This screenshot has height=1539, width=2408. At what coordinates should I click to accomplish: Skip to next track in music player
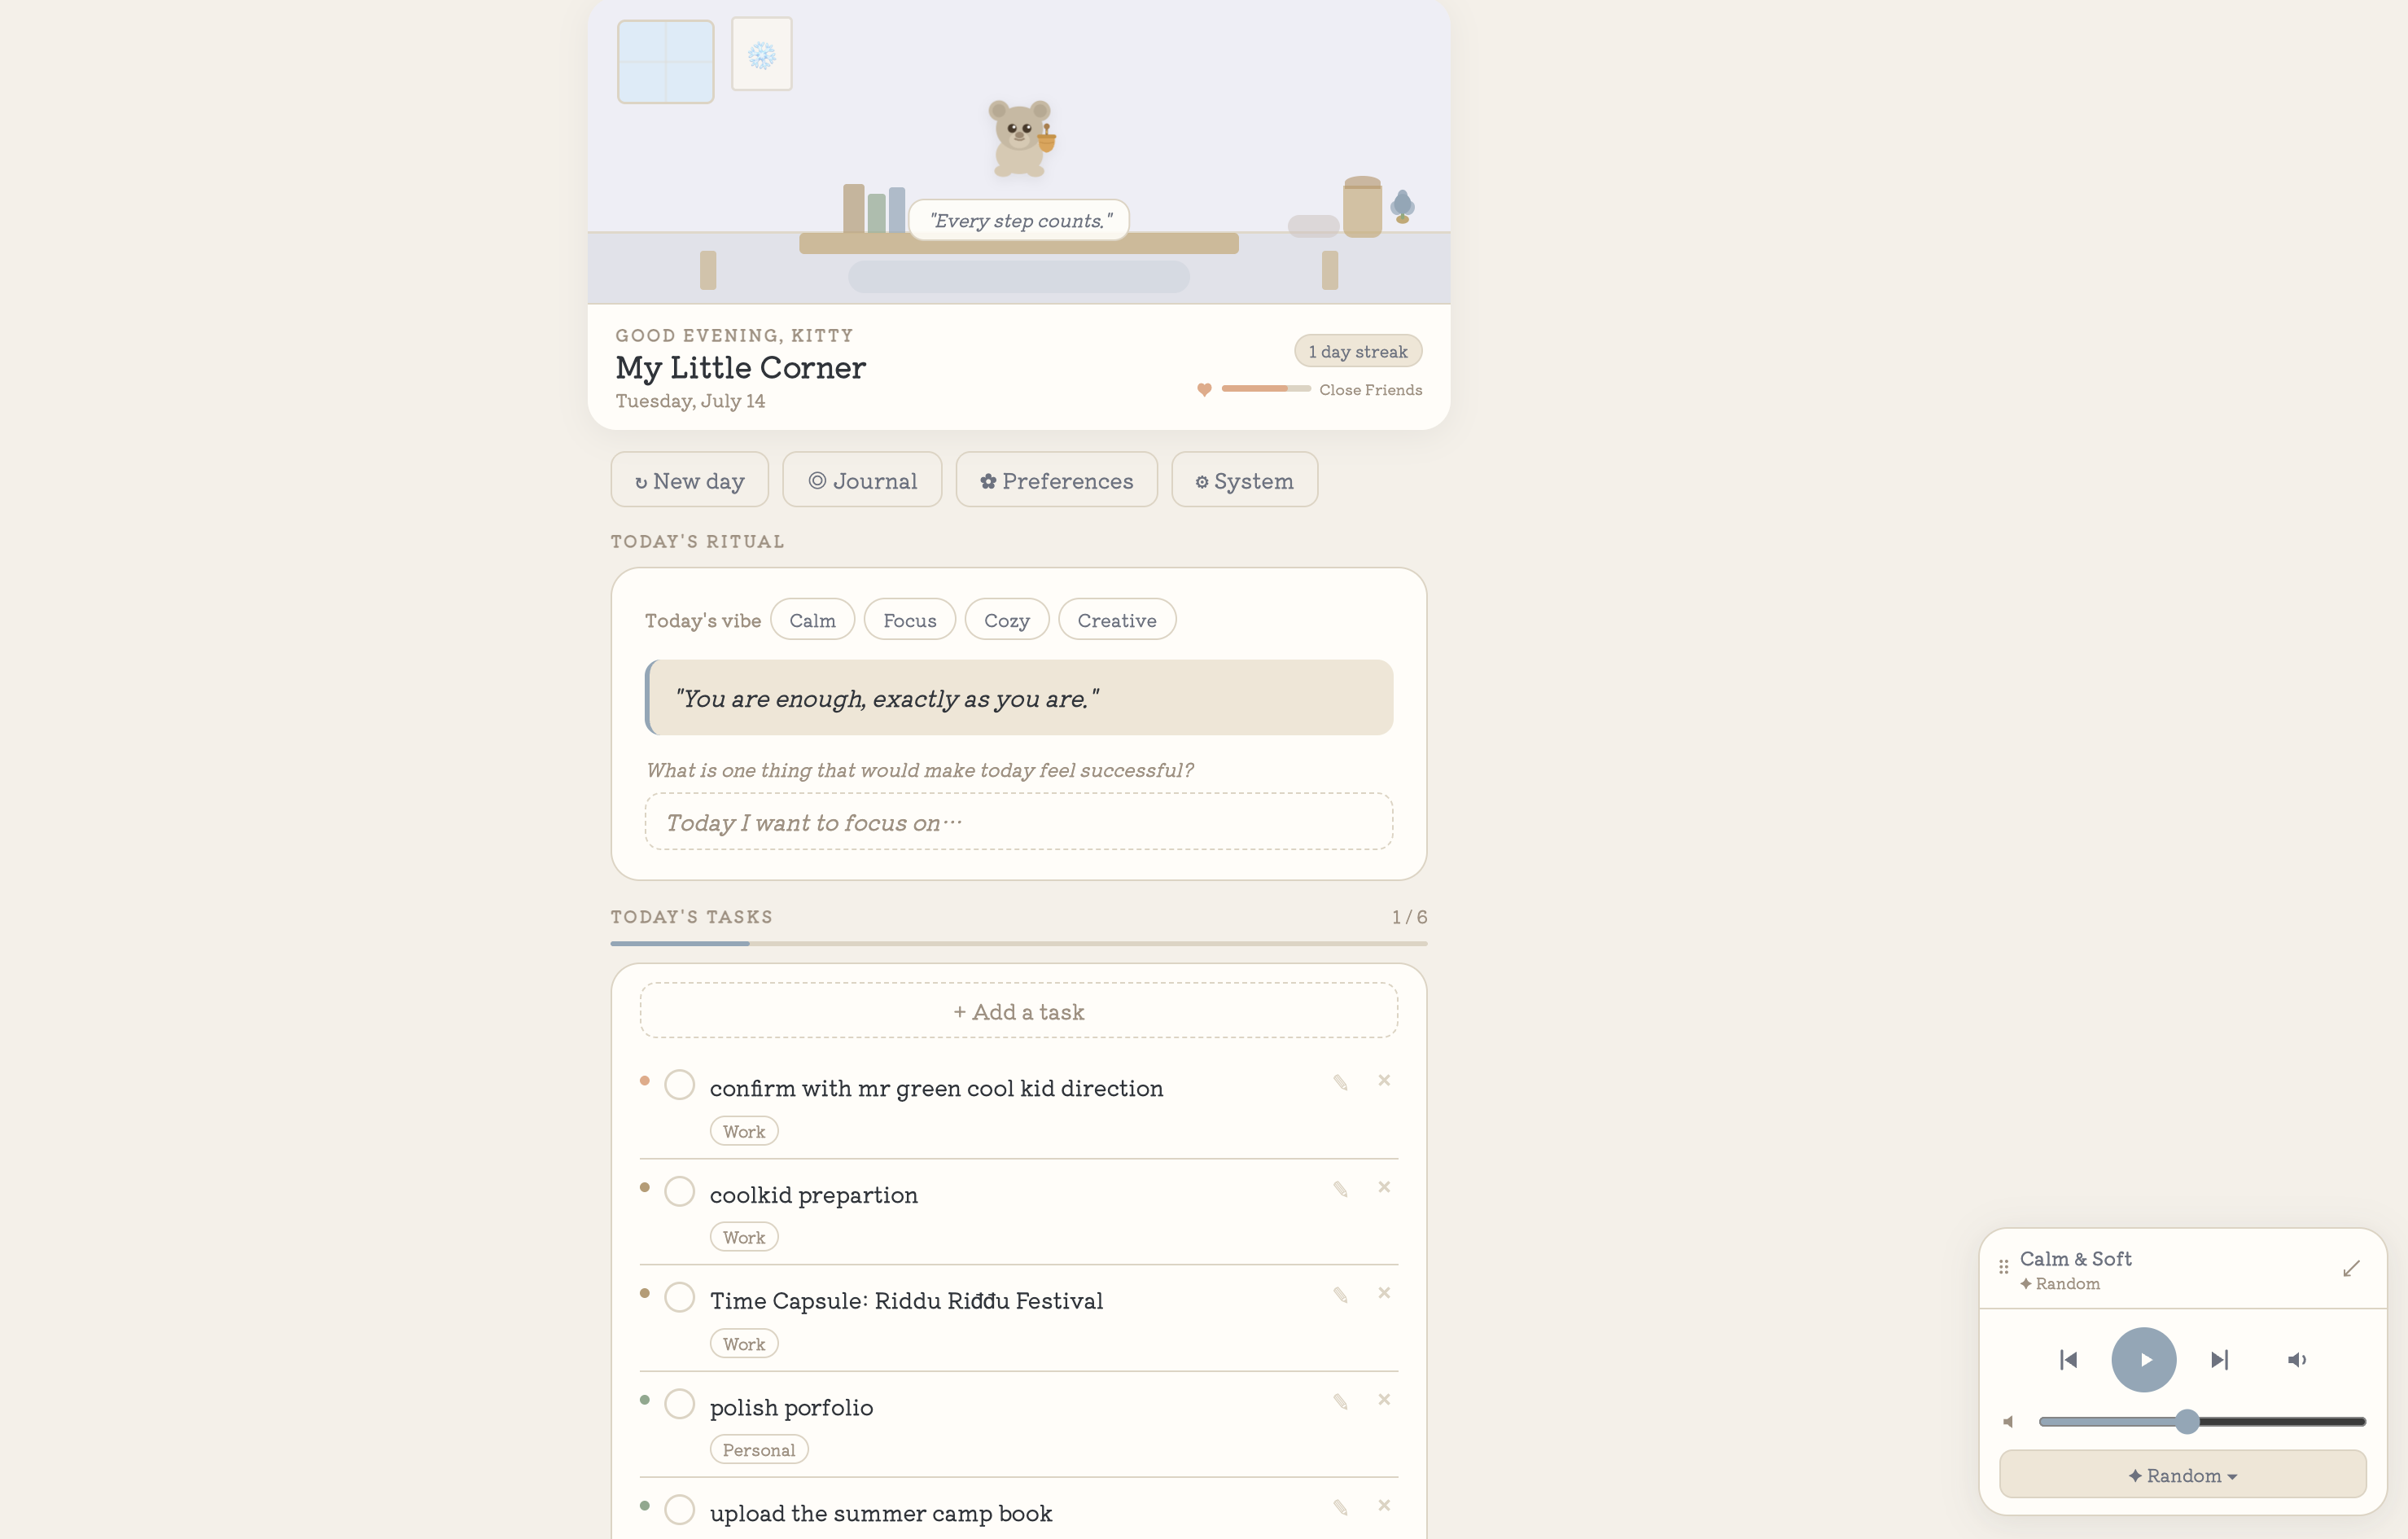[x=2219, y=1360]
